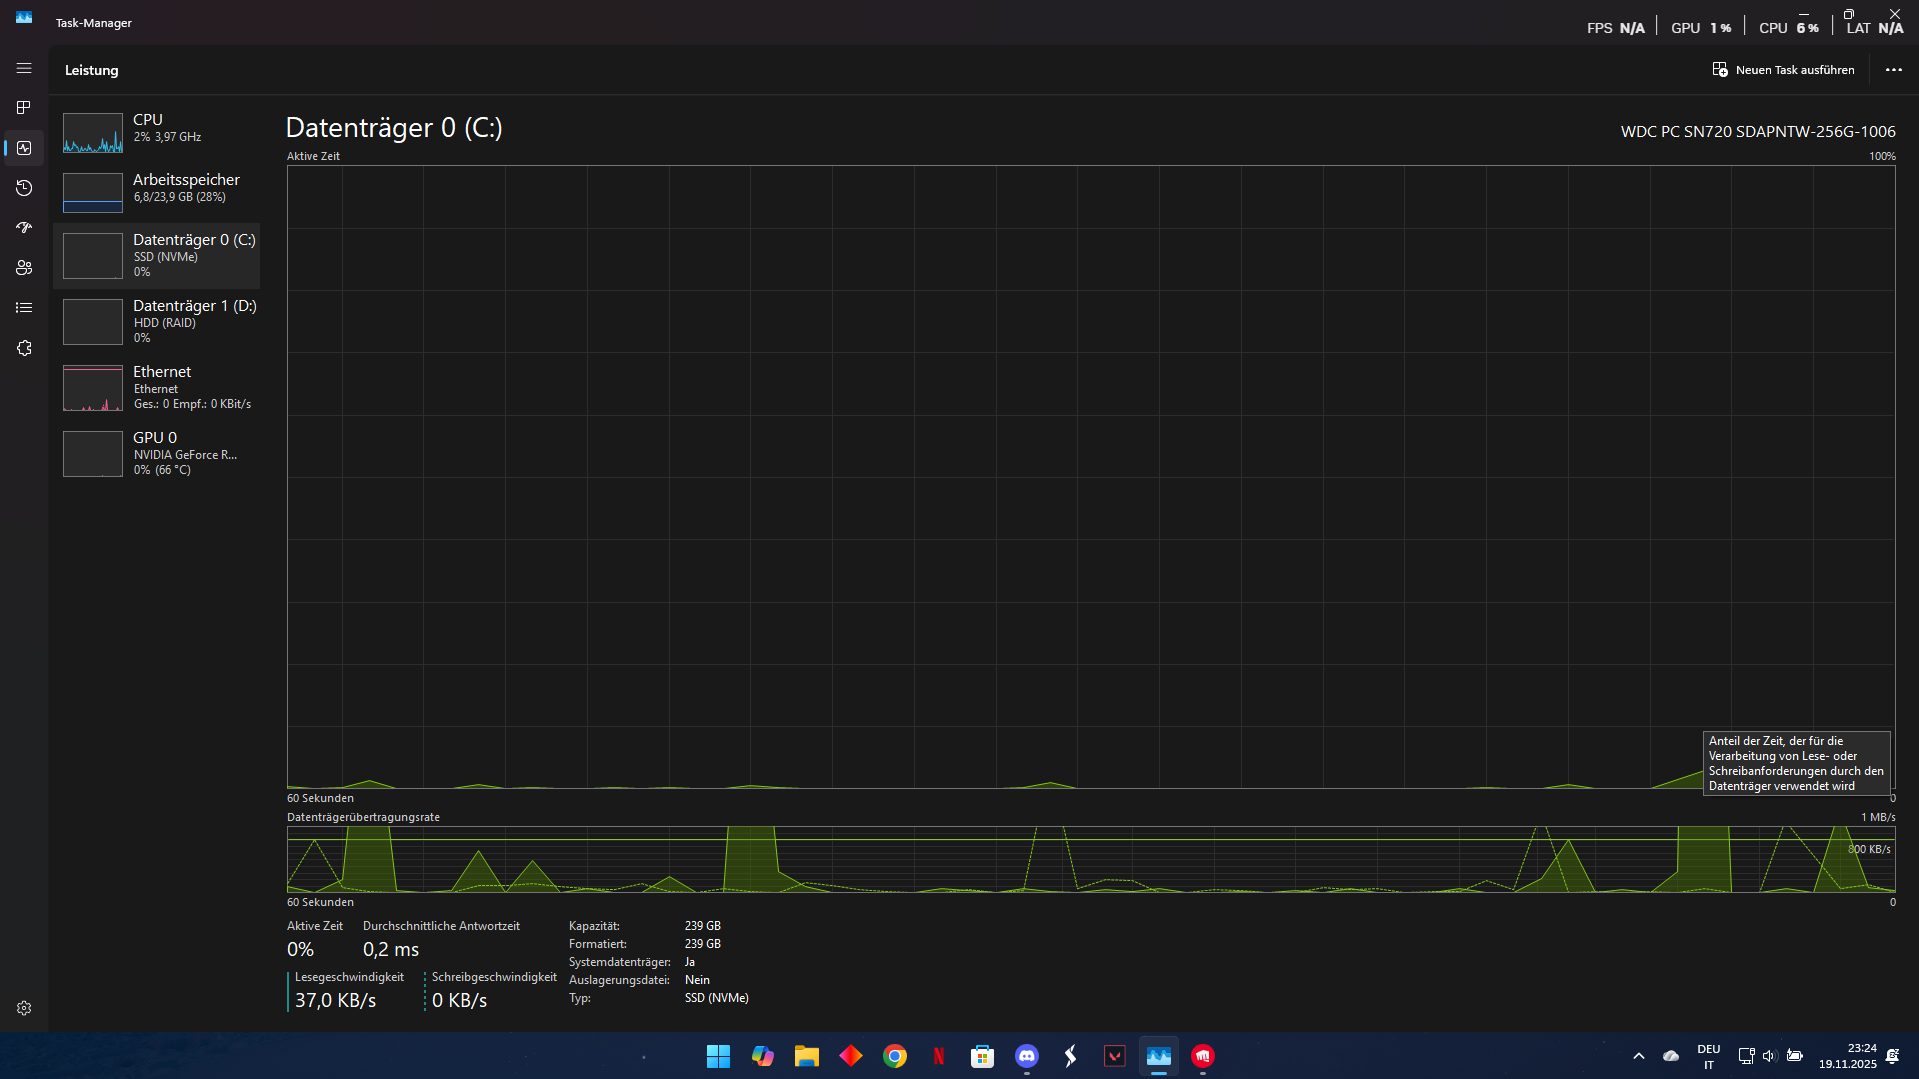Click the Task Manager title bar icon
The width and height of the screenshot is (1919, 1079).
click(24, 18)
